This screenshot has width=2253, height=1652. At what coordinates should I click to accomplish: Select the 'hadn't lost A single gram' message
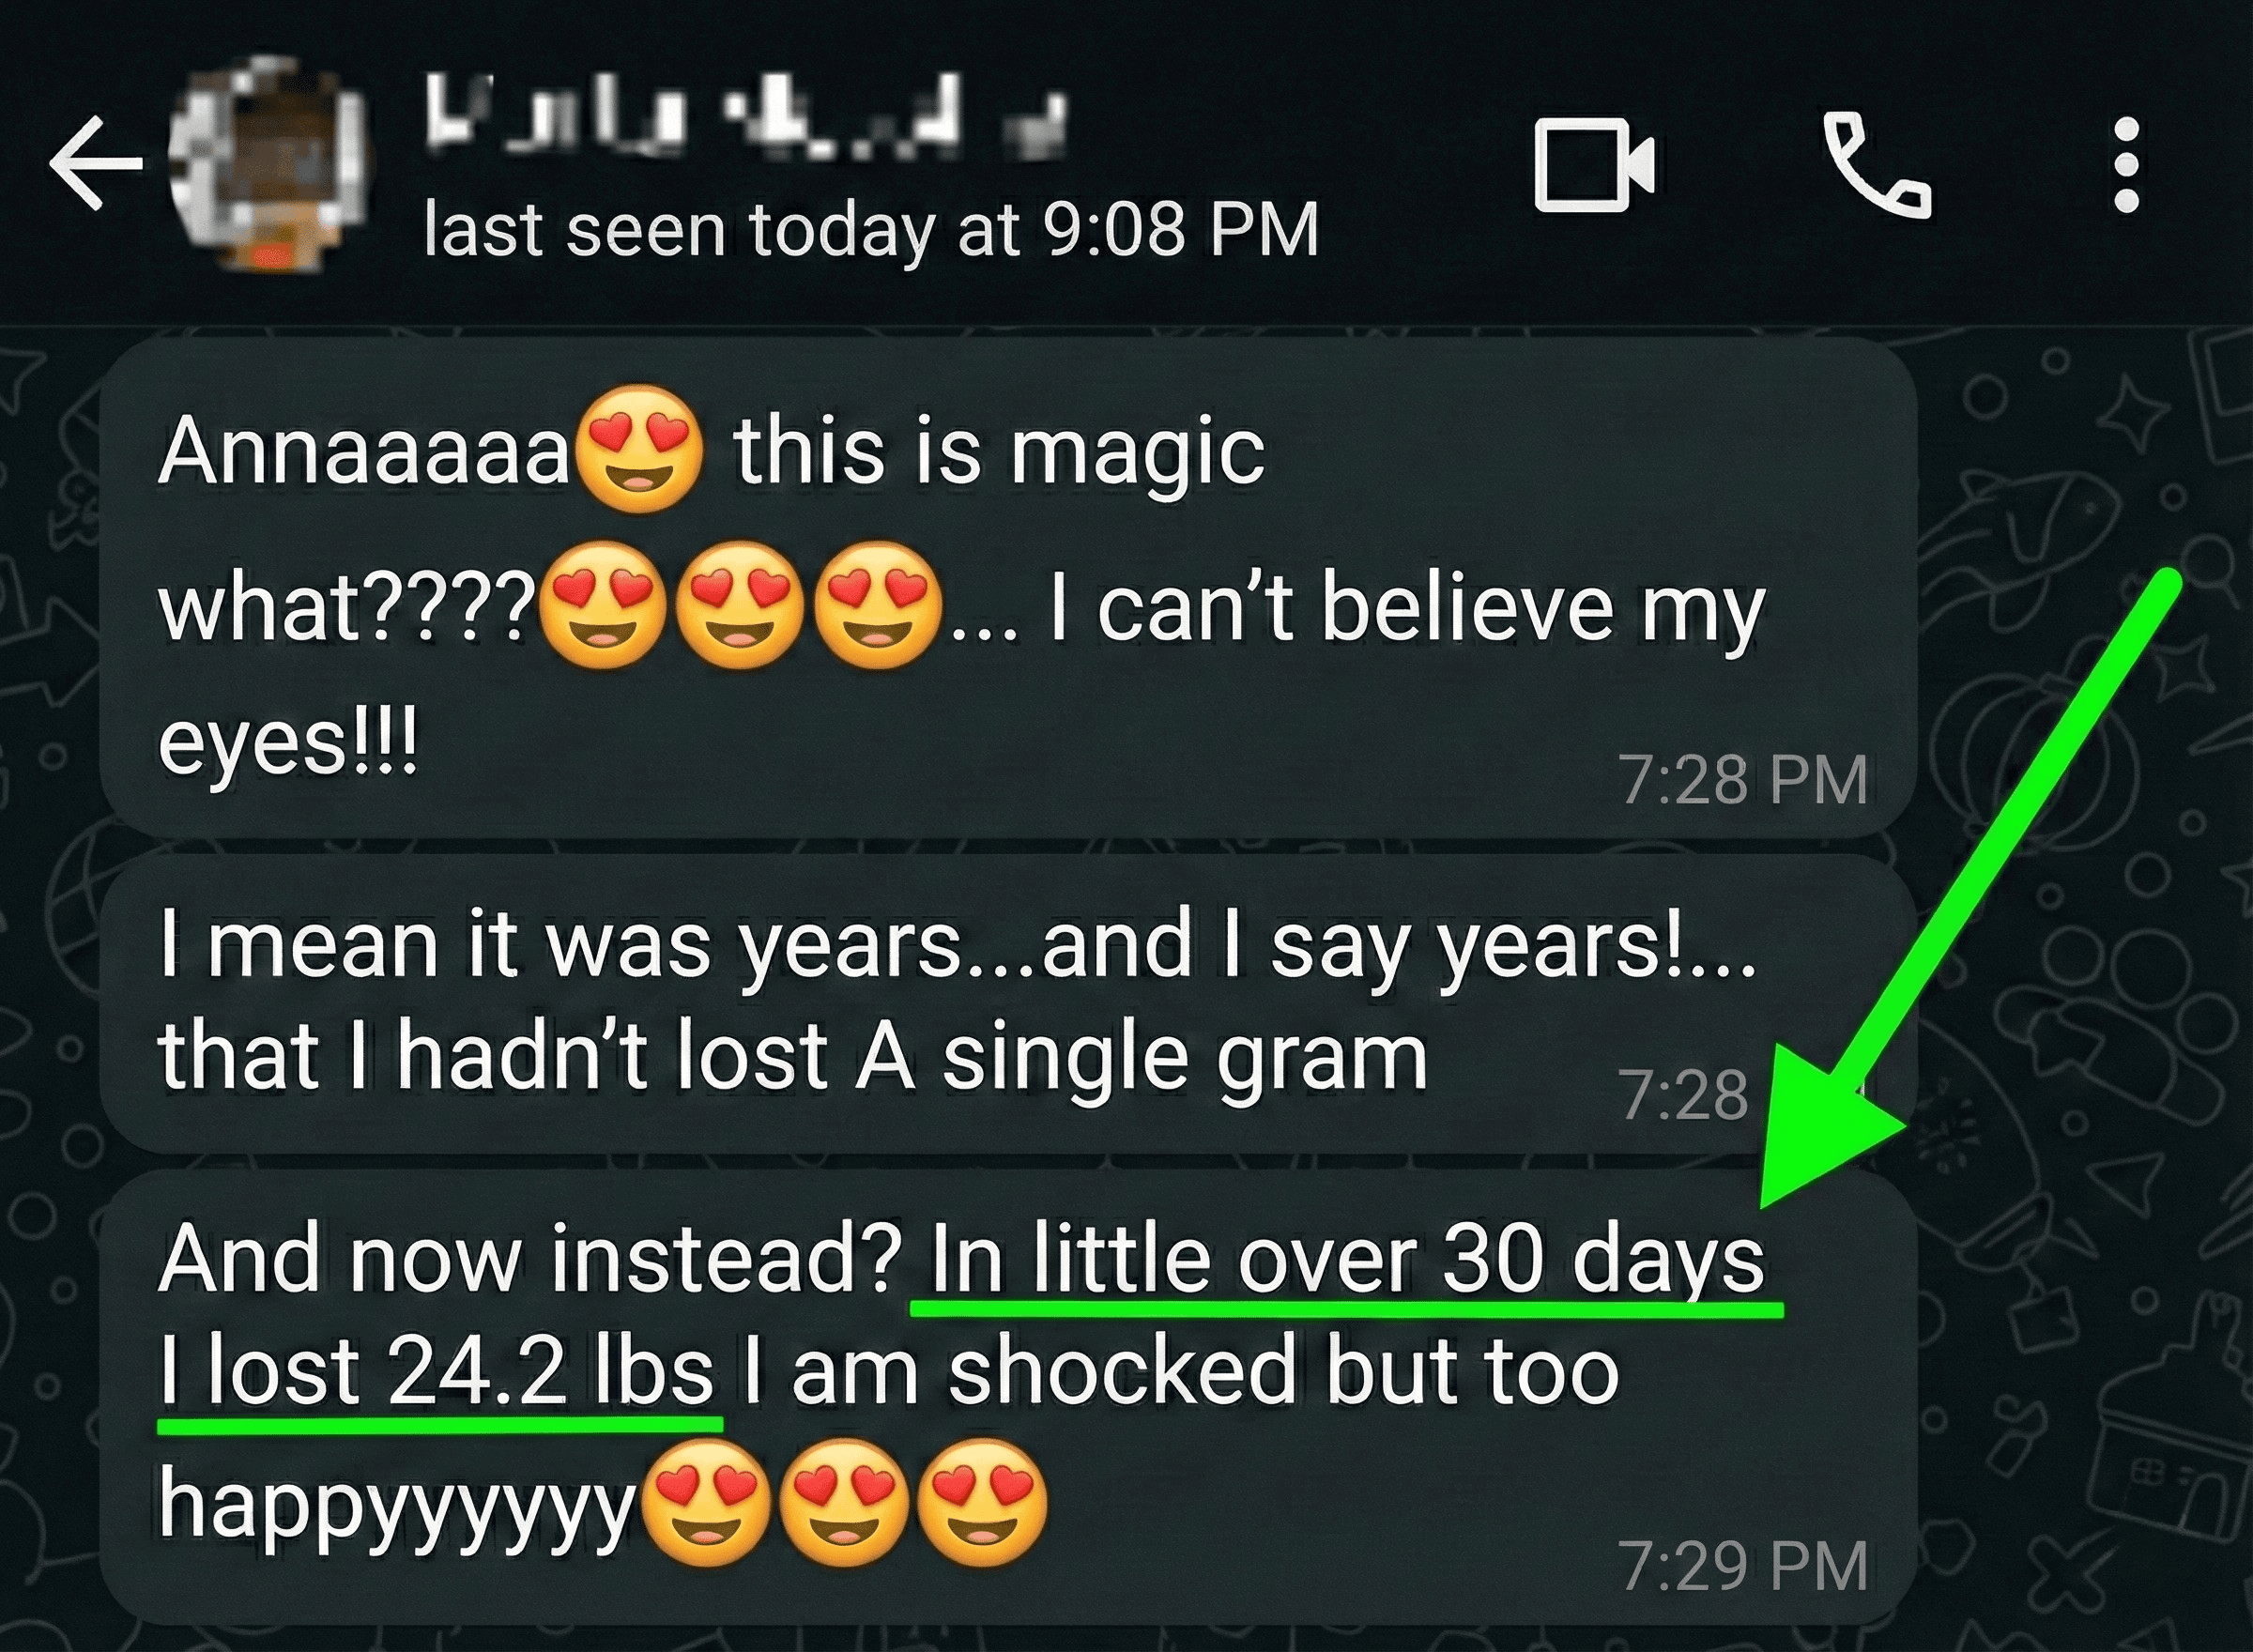[x=1008, y=1003]
